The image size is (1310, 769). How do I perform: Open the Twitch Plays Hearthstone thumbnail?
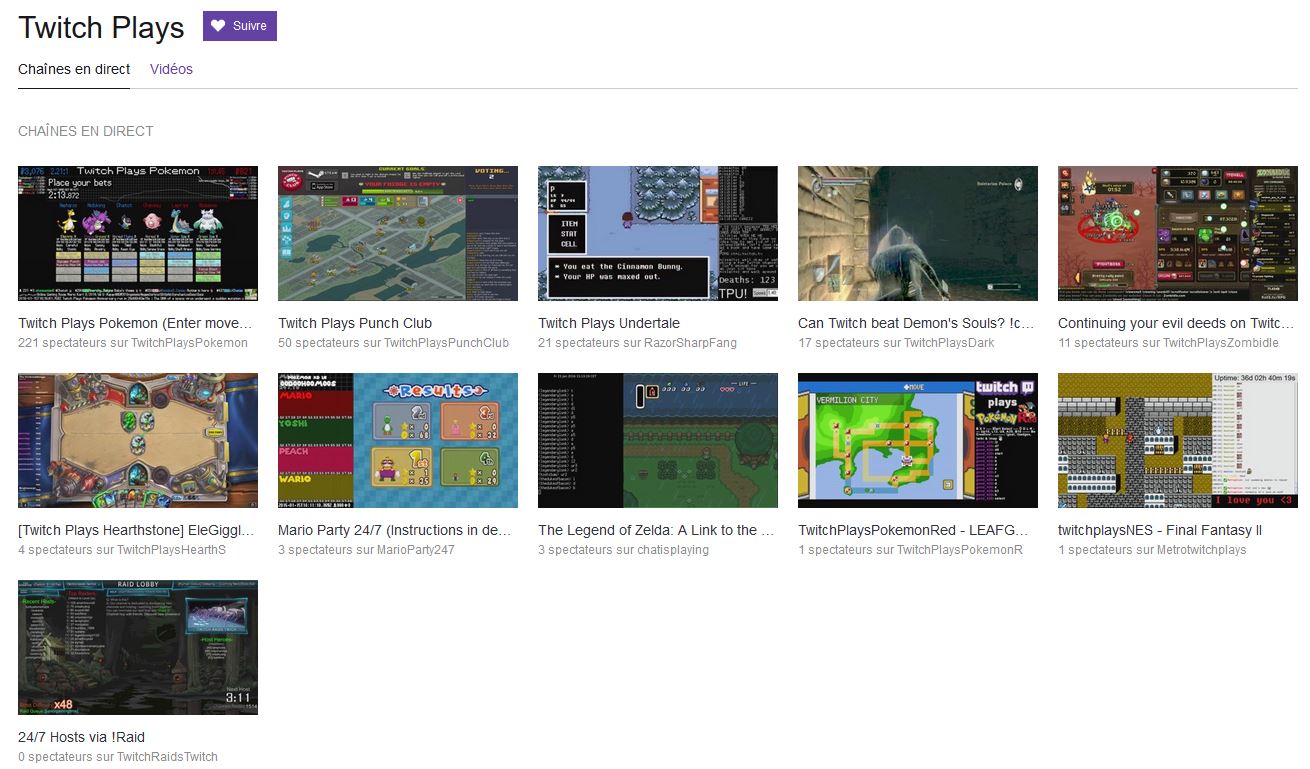(x=138, y=440)
